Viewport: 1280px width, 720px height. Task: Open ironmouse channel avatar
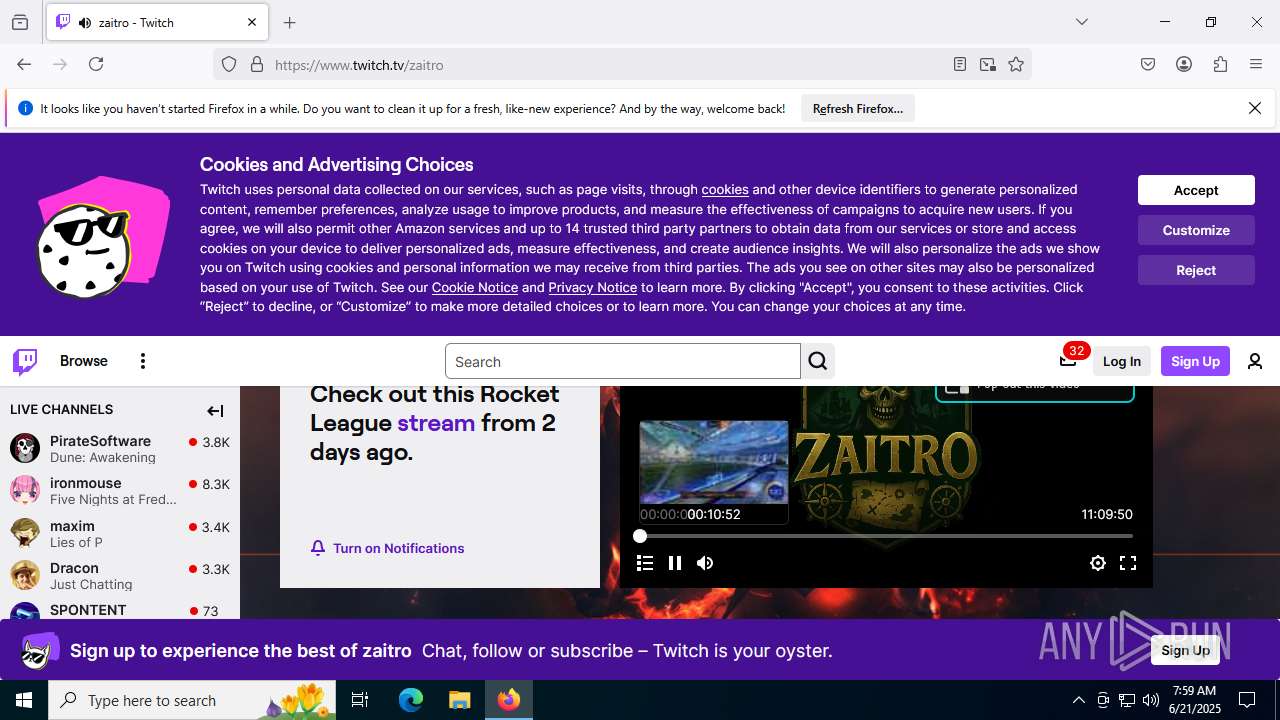[x=25, y=490]
